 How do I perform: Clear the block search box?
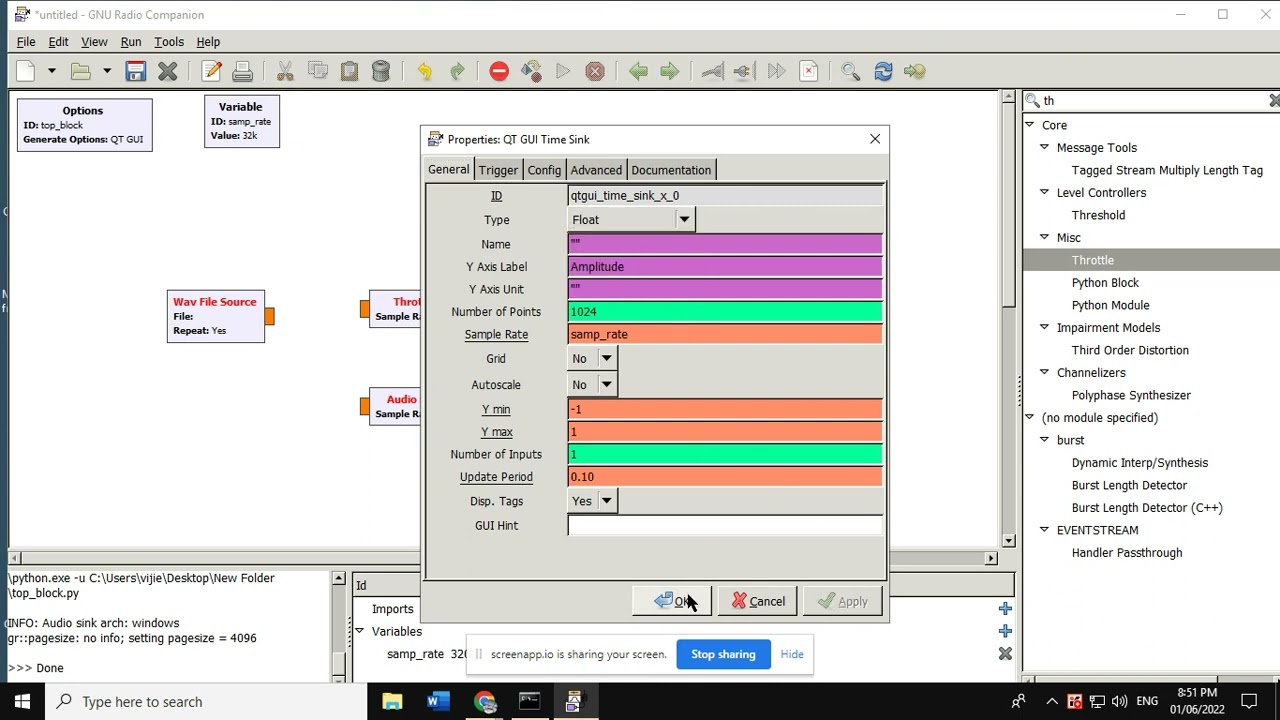click(x=1273, y=101)
